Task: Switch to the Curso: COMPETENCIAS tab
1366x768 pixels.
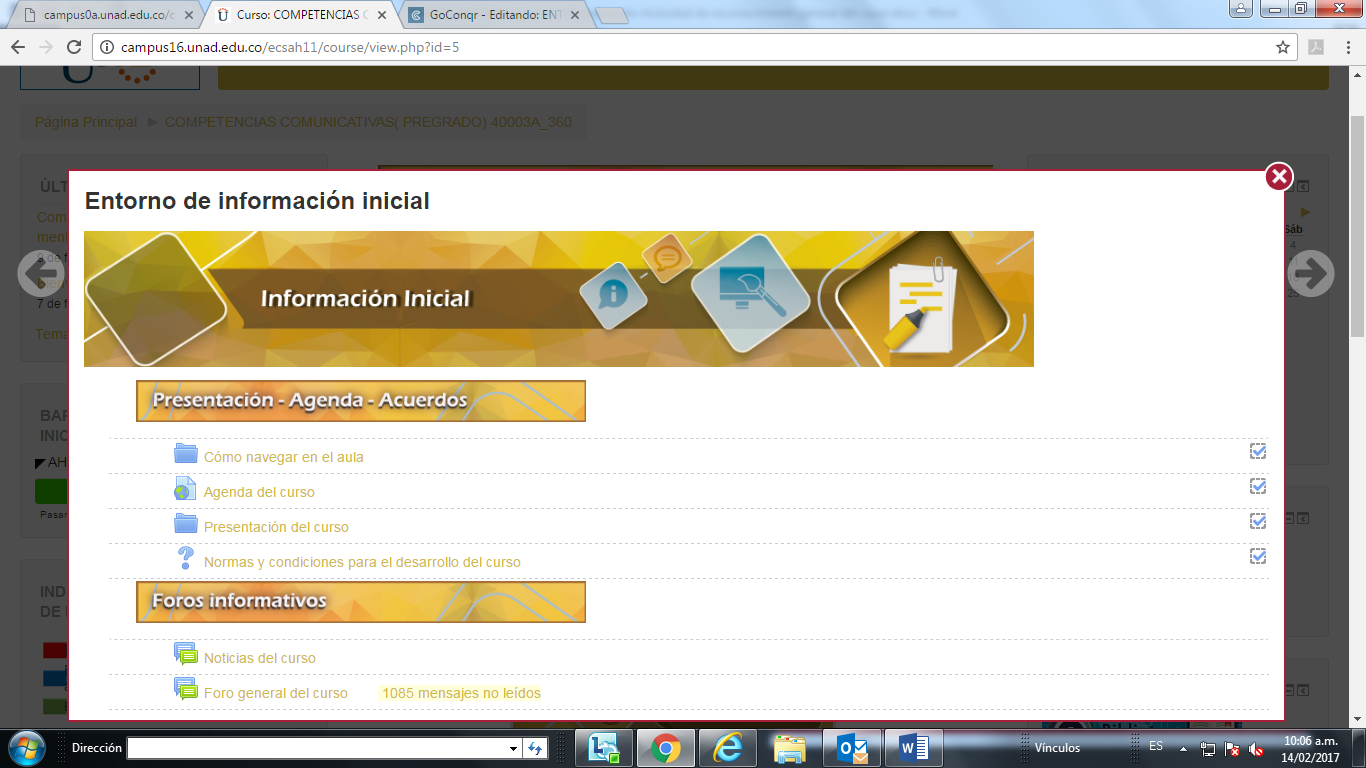Action: pyautogui.click(x=300, y=16)
